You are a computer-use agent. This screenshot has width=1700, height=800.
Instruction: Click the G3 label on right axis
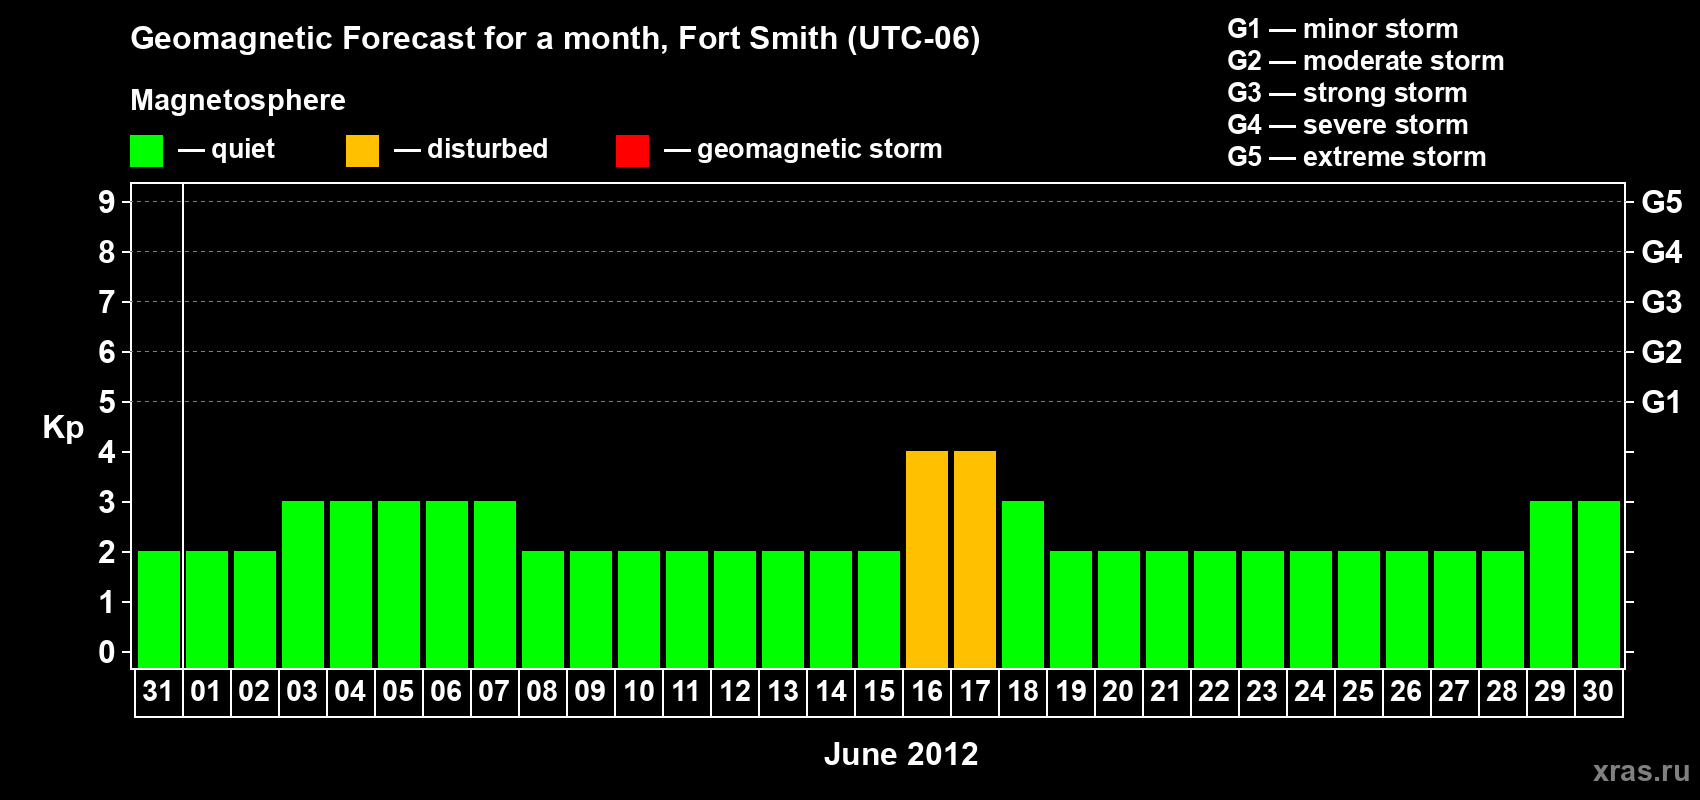(x=1661, y=302)
